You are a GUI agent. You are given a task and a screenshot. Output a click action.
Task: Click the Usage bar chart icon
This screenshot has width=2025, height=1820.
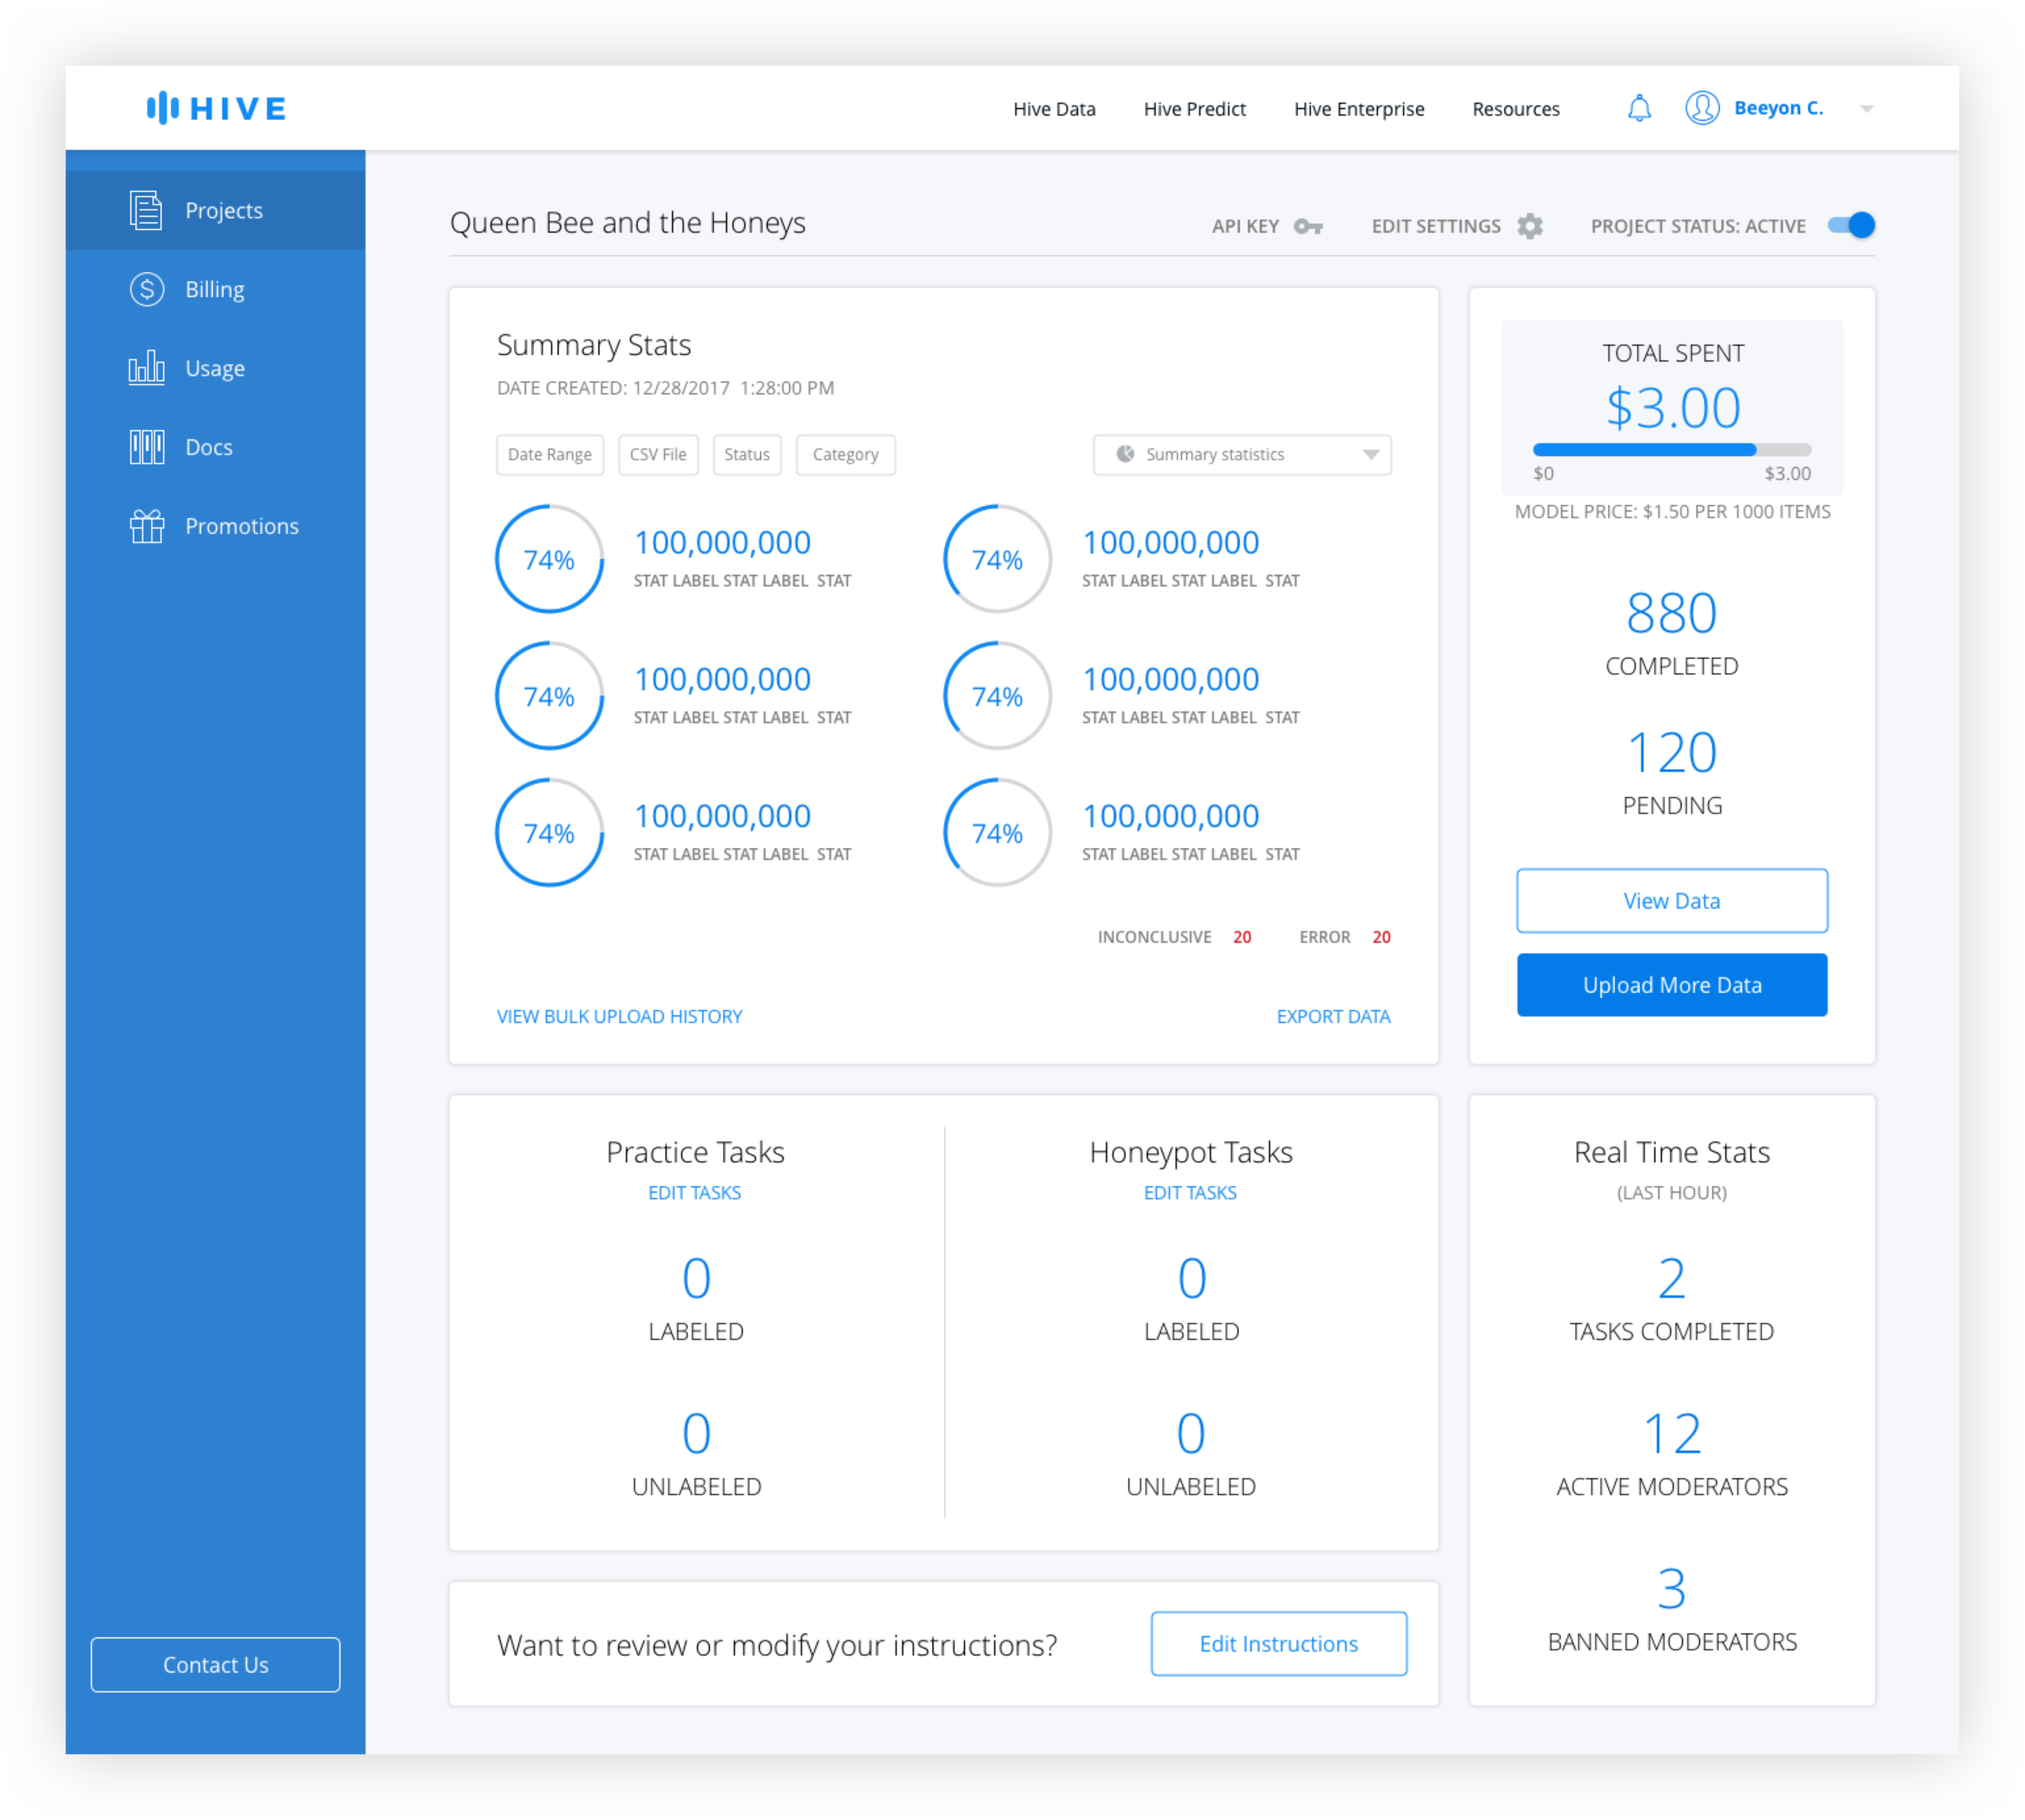click(x=146, y=367)
